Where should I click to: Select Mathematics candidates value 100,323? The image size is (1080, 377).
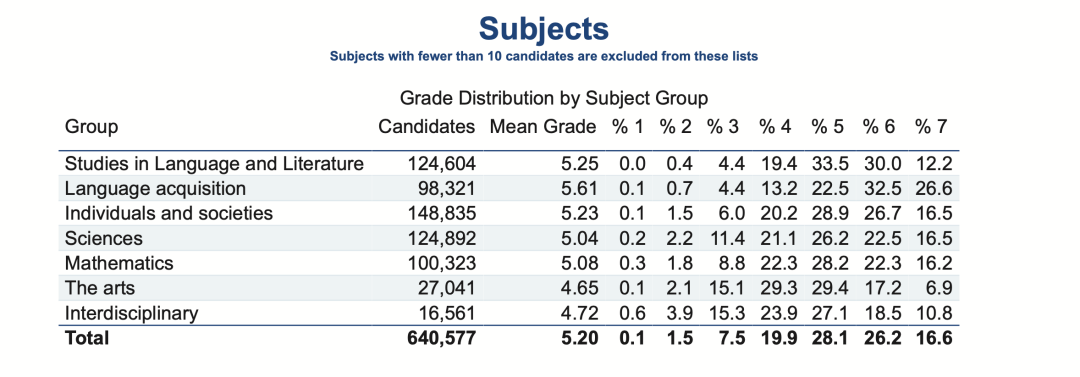[442, 263]
